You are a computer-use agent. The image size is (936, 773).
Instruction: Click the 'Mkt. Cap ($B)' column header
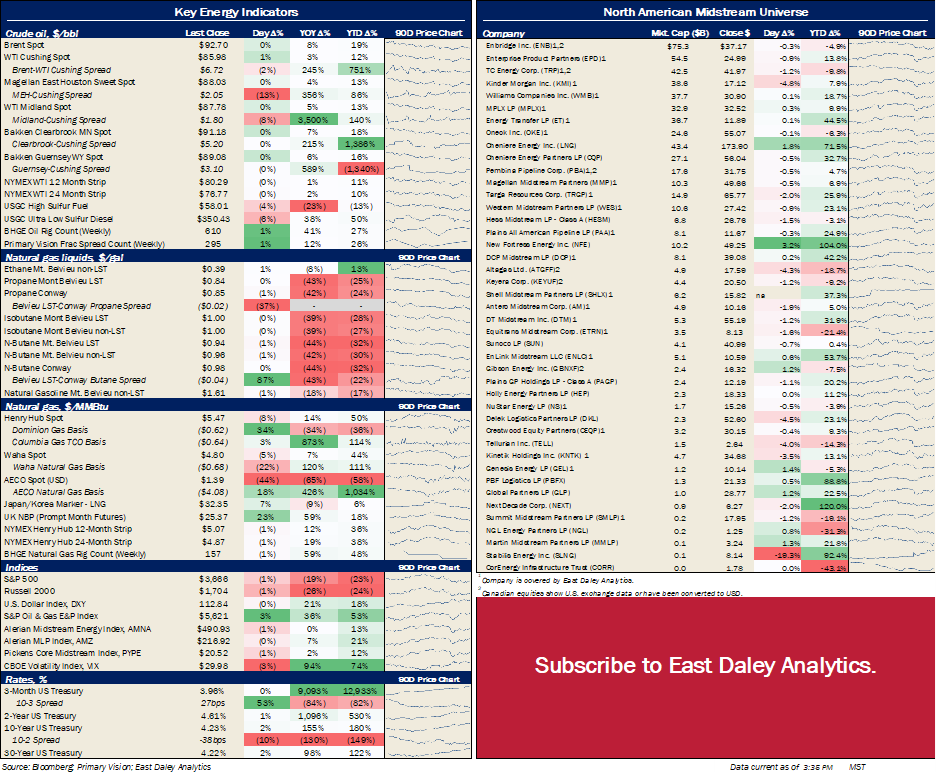tap(679, 33)
